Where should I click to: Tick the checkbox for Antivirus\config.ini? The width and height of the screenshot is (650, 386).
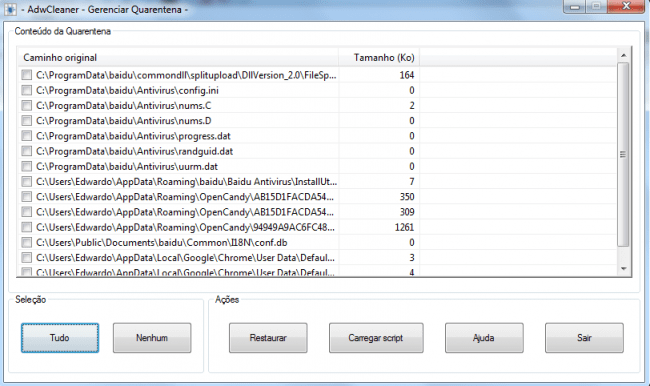click(x=27, y=90)
